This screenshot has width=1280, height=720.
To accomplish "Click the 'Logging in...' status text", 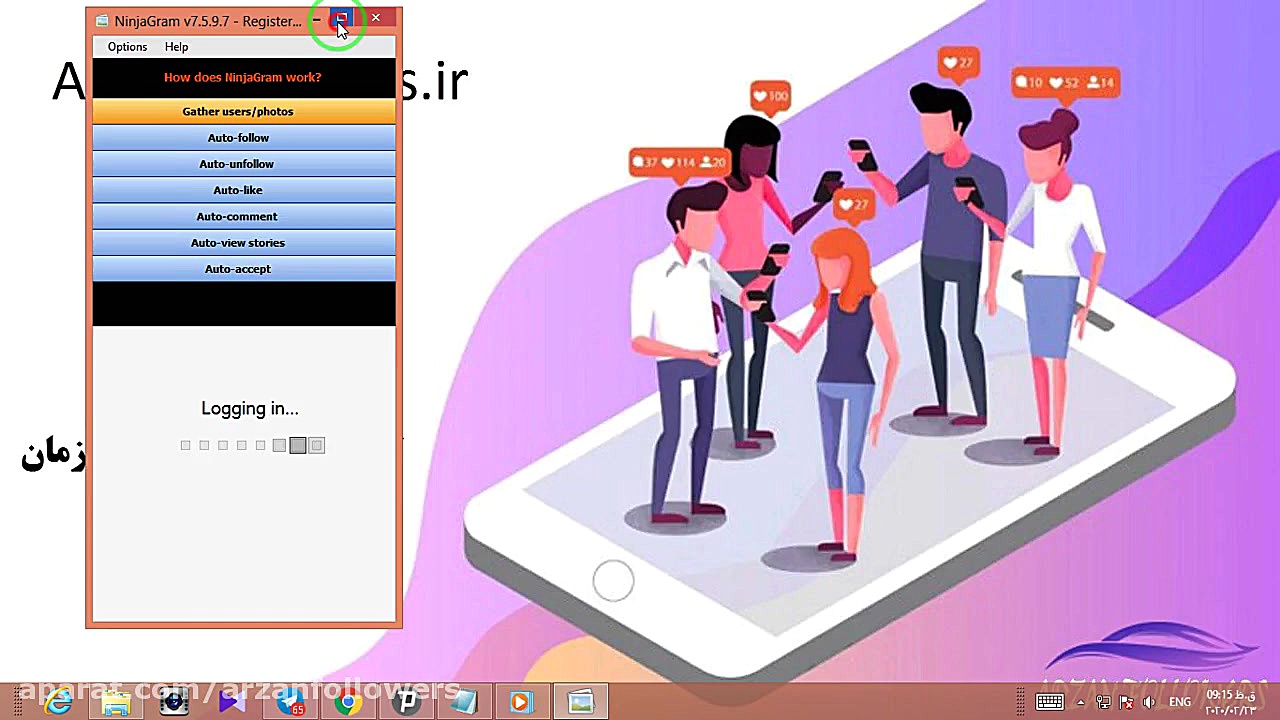I will point(250,408).
